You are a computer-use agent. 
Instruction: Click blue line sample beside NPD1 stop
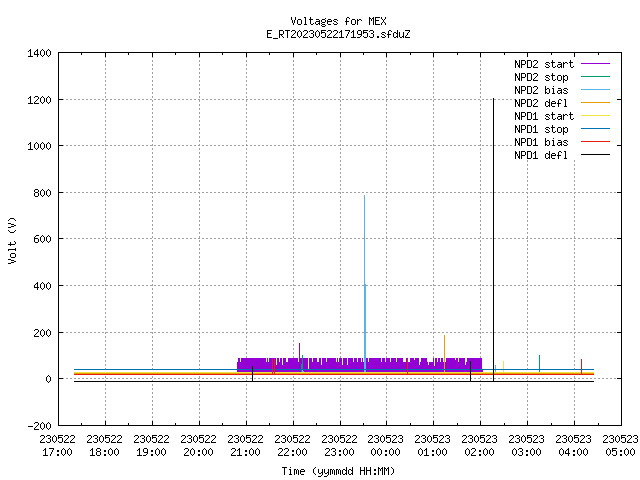click(595, 129)
